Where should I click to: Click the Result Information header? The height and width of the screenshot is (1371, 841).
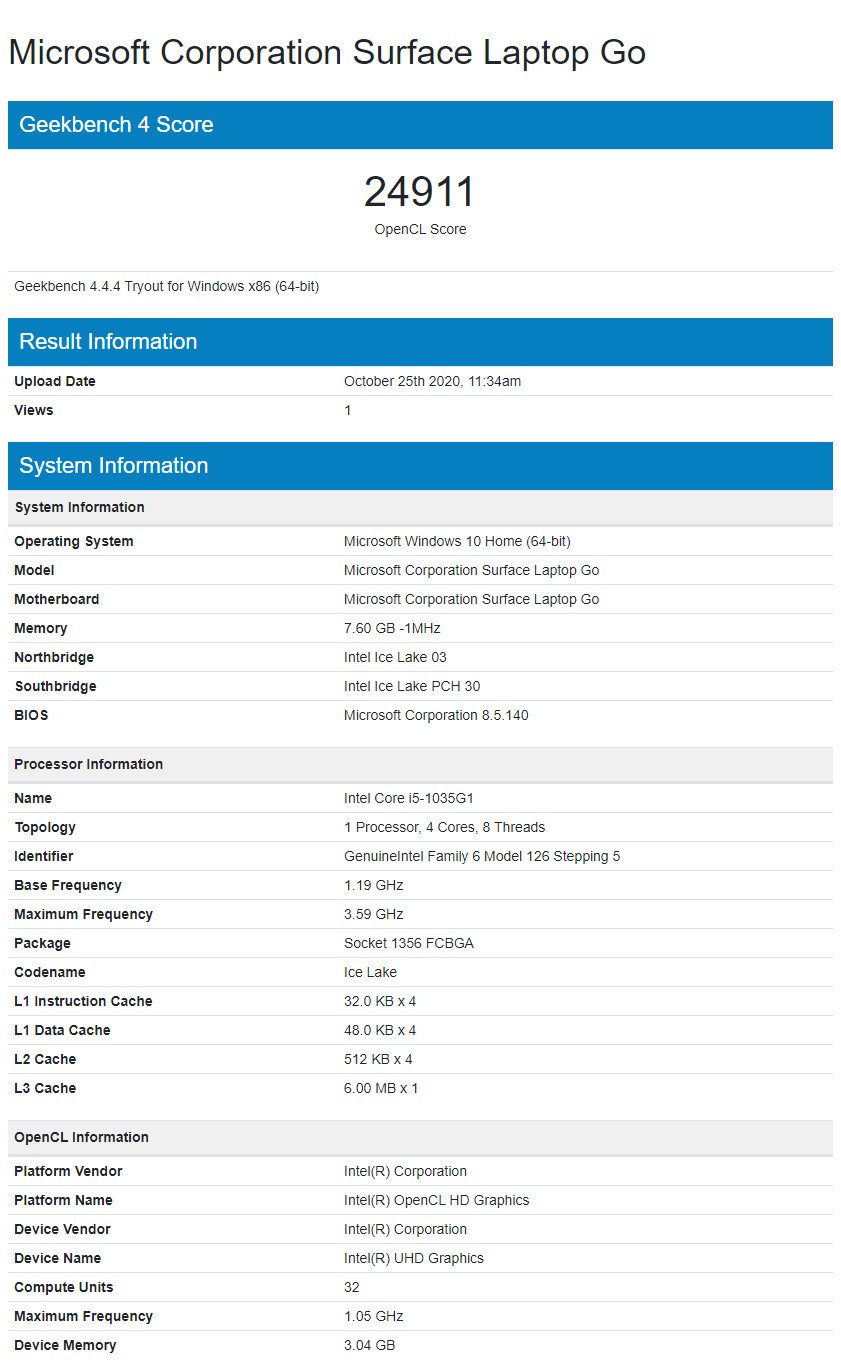pos(420,342)
